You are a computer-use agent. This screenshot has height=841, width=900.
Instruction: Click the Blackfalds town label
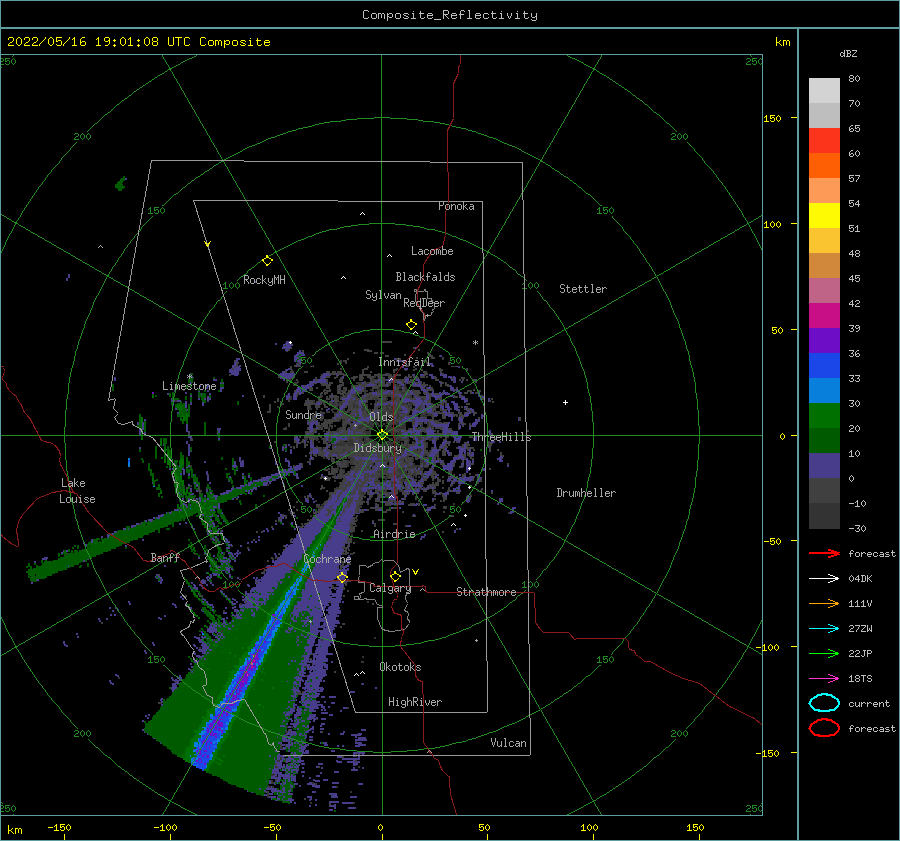point(425,277)
